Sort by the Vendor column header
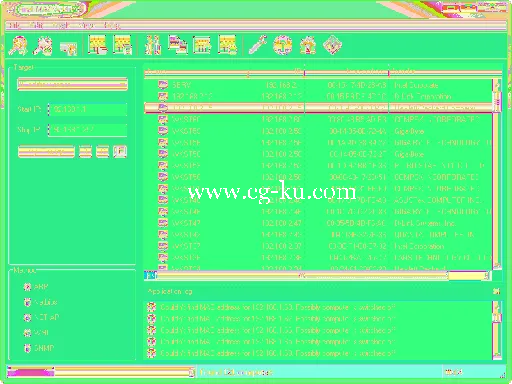The height and width of the screenshot is (384, 512). click(x=445, y=72)
